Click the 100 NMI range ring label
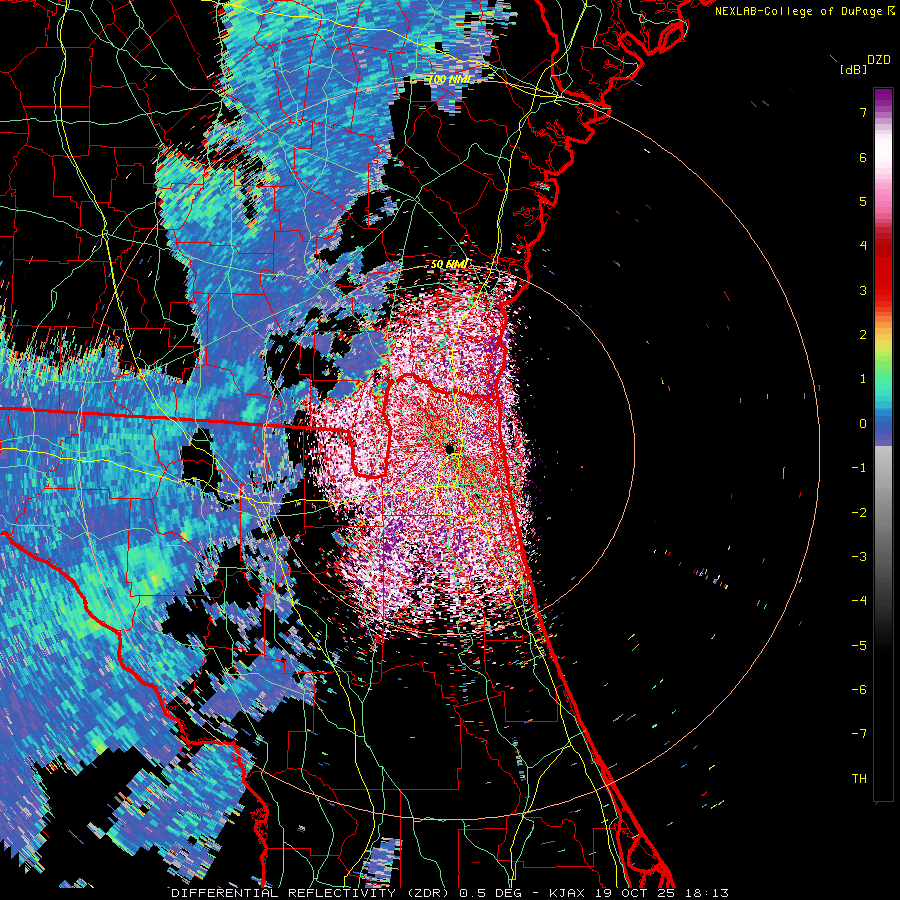The image size is (900, 900). [x=448, y=79]
